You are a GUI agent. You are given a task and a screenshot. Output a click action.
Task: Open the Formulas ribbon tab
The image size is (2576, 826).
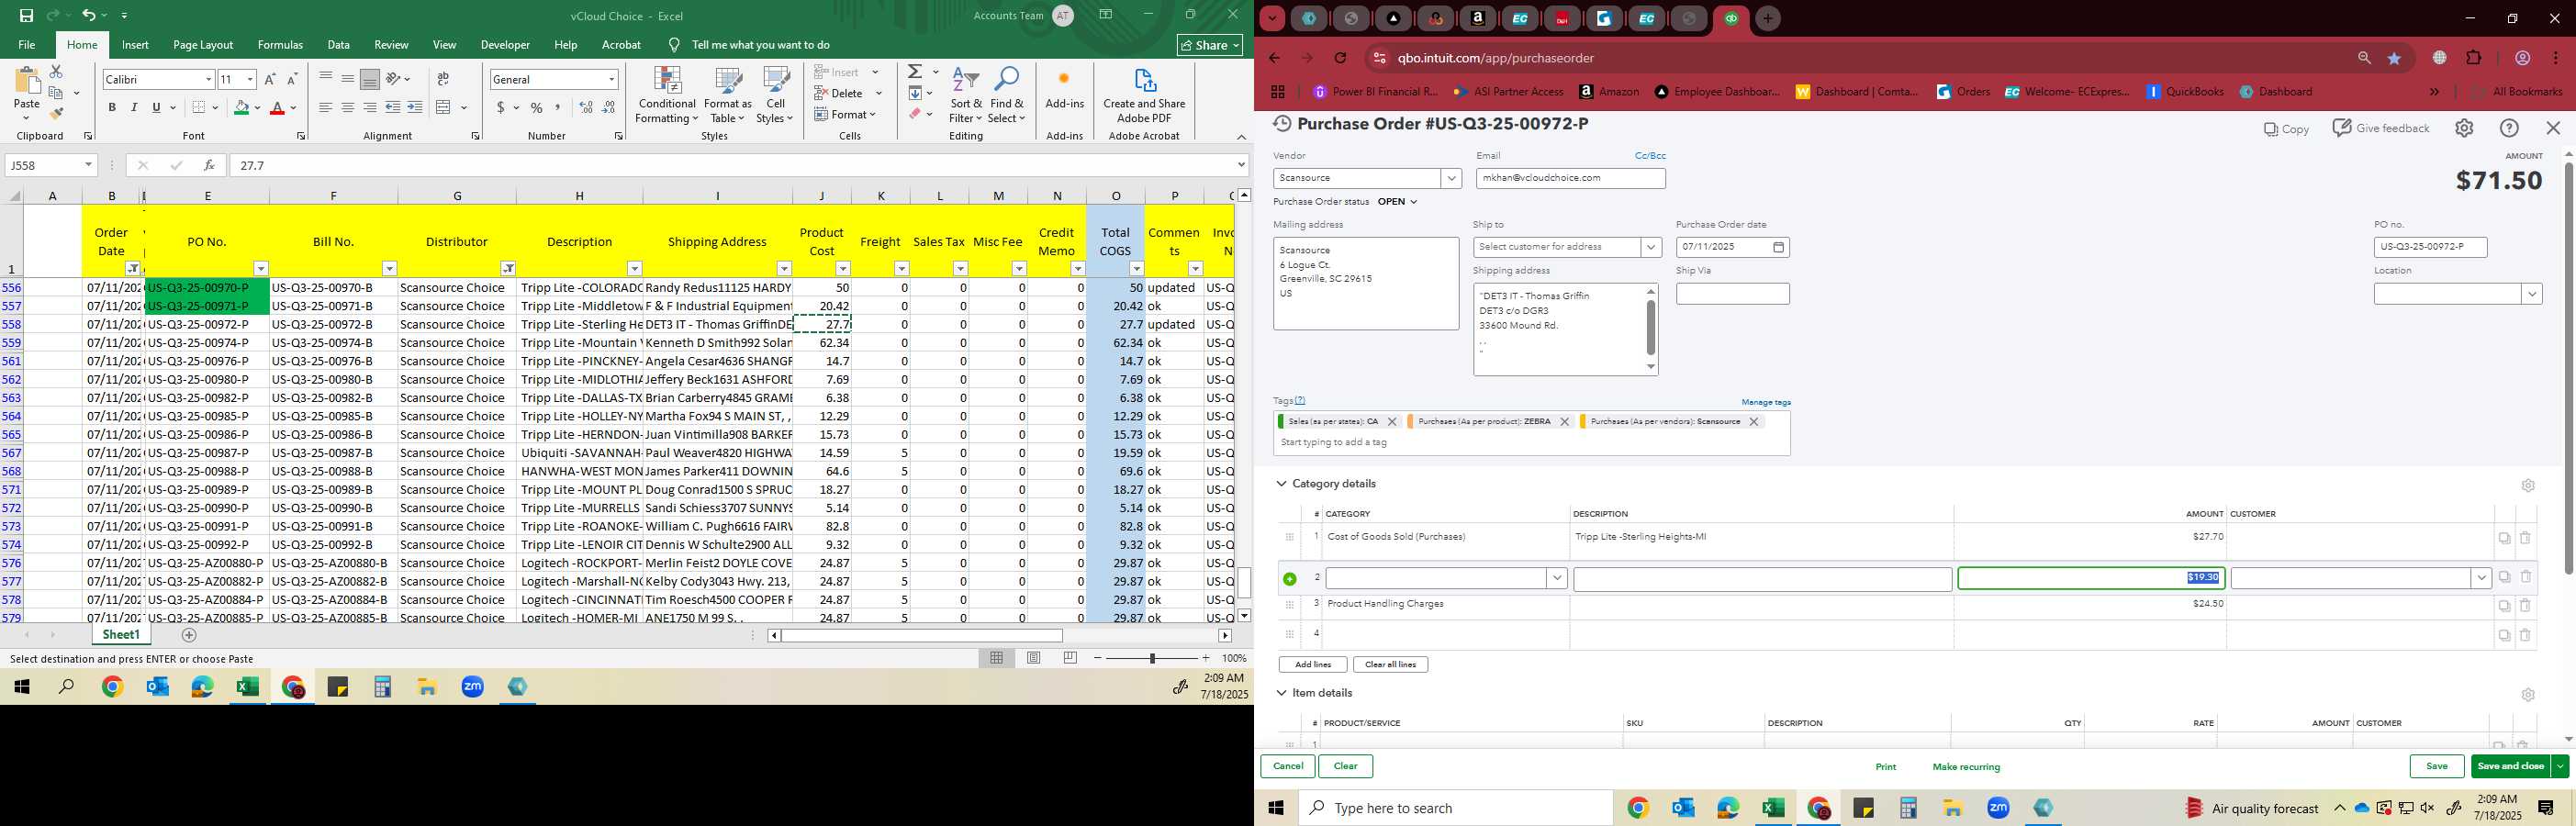(280, 45)
